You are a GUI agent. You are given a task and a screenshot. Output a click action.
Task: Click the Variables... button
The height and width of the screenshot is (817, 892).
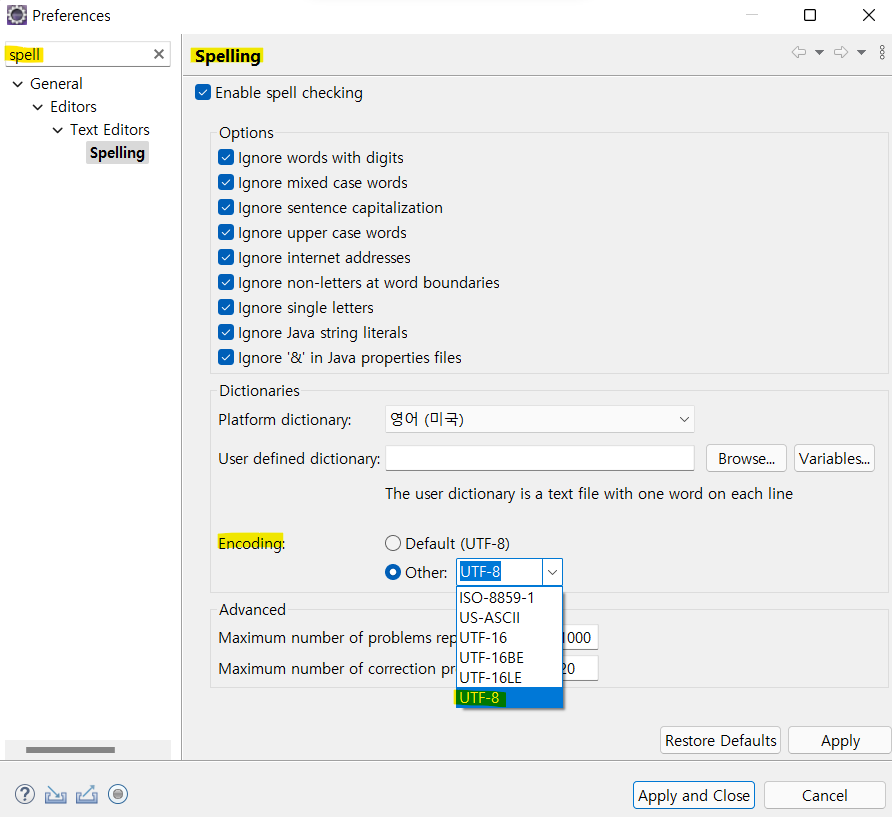(834, 458)
